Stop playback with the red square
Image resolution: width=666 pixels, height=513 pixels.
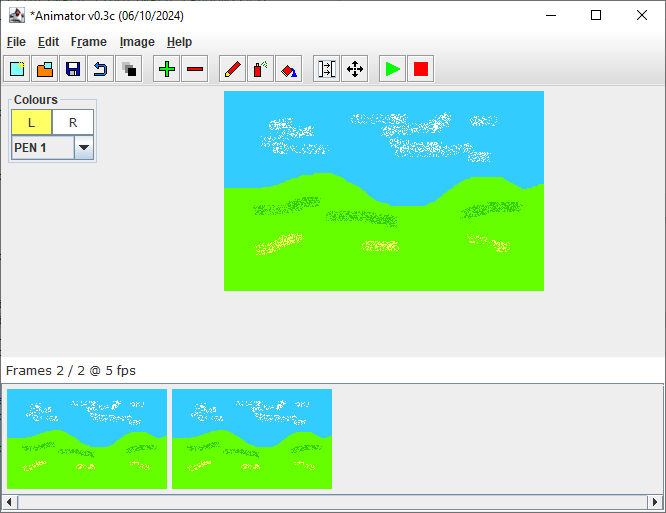tap(420, 69)
